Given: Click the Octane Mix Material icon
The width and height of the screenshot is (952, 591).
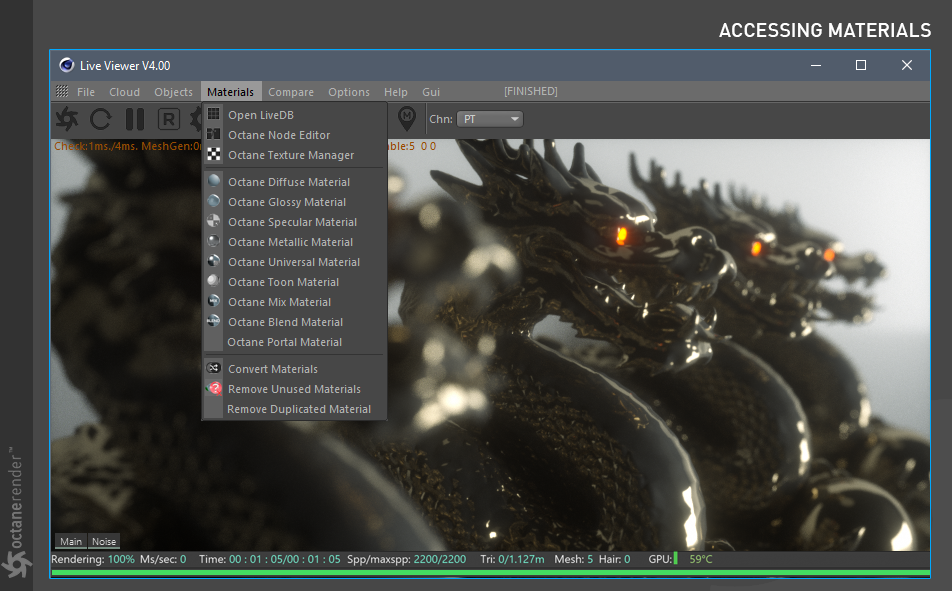Looking at the screenshot, I should [x=214, y=301].
